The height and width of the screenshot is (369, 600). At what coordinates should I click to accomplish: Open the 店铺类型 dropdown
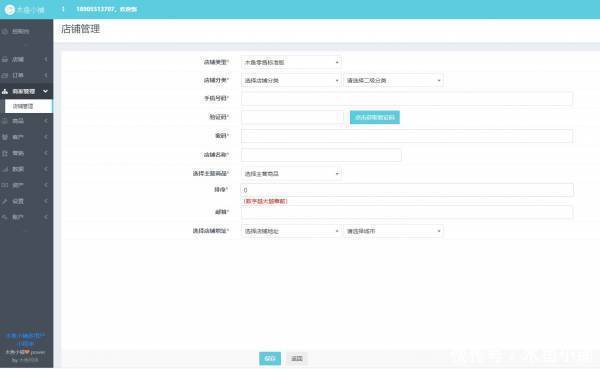pyautogui.click(x=291, y=62)
